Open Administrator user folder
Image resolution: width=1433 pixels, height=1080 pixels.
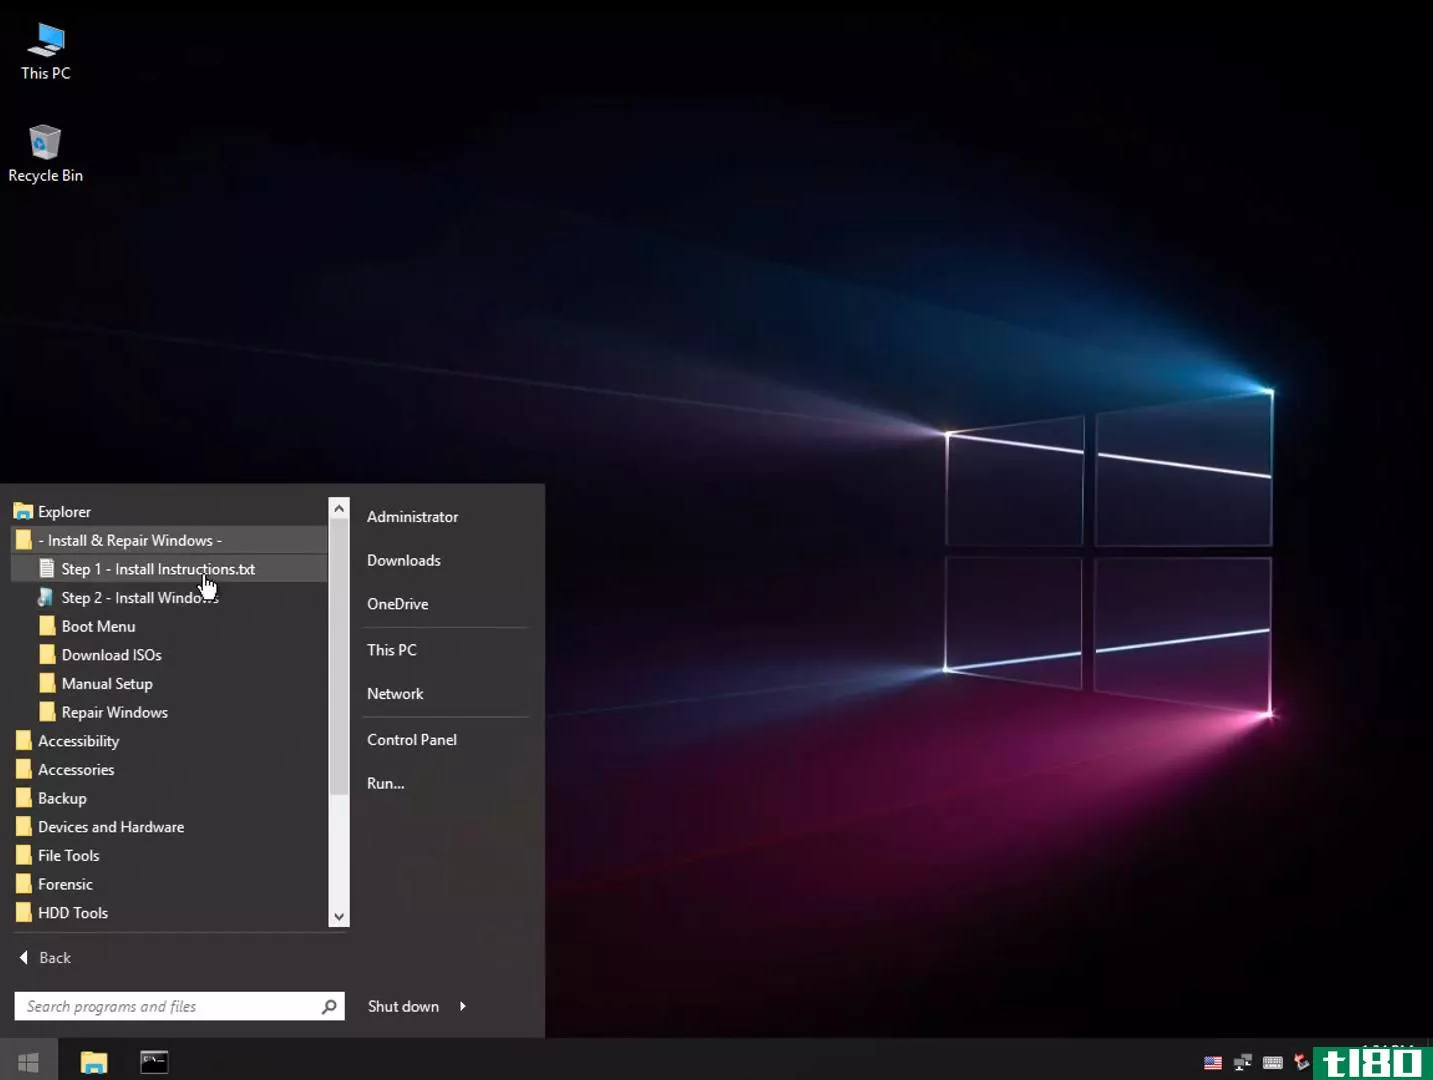(412, 517)
